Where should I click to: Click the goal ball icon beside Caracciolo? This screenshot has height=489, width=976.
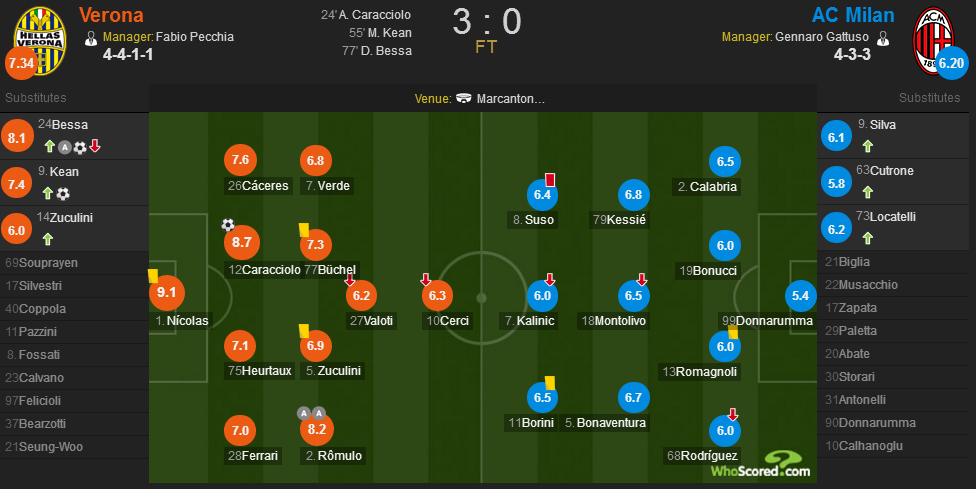(228, 225)
